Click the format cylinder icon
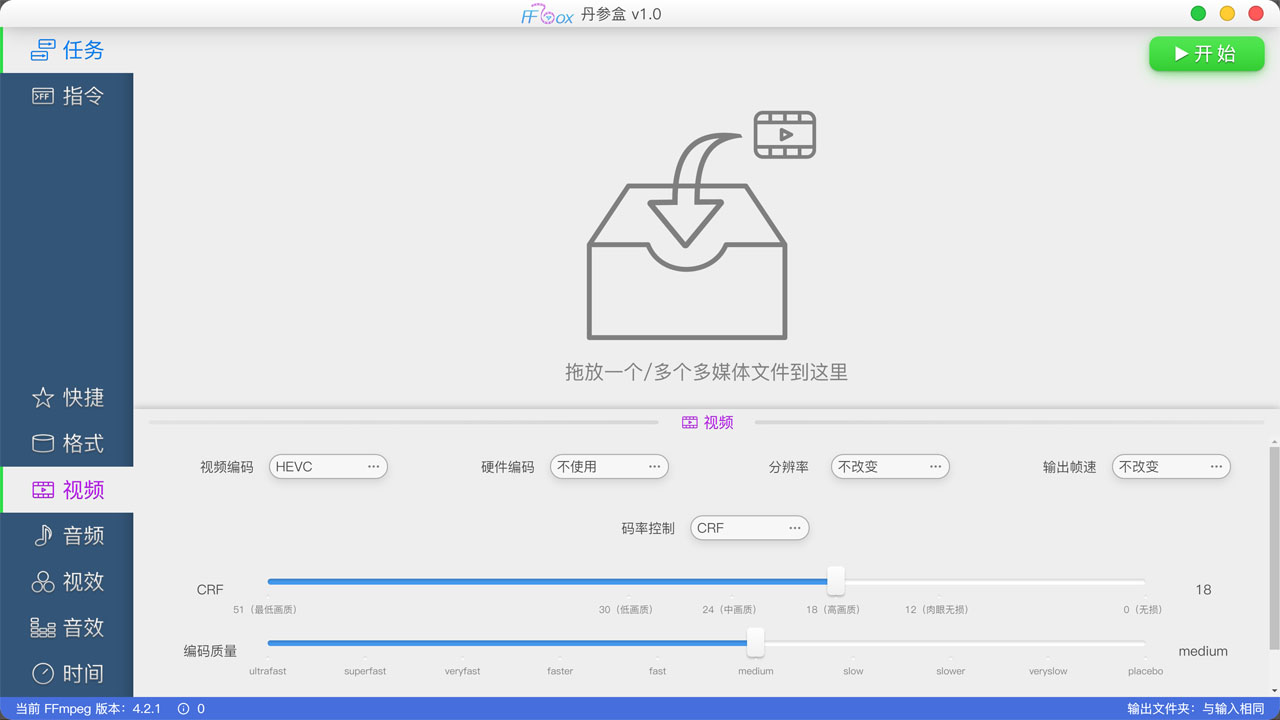Image resolution: width=1280 pixels, height=720 pixels. pos(43,444)
